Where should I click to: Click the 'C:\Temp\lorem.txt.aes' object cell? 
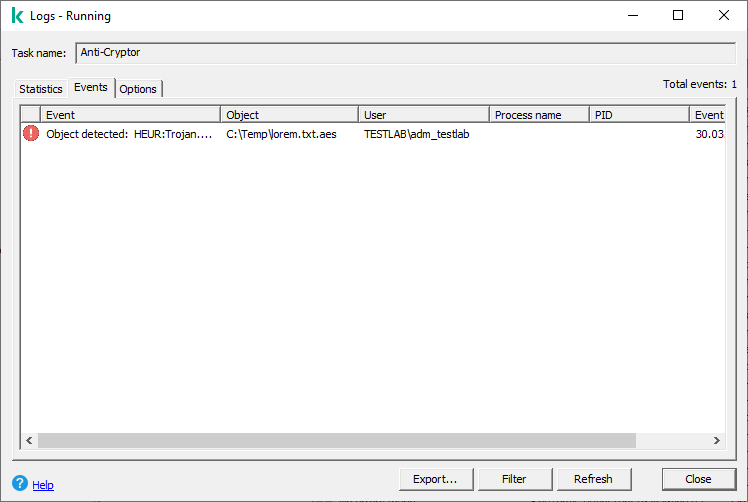point(281,134)
